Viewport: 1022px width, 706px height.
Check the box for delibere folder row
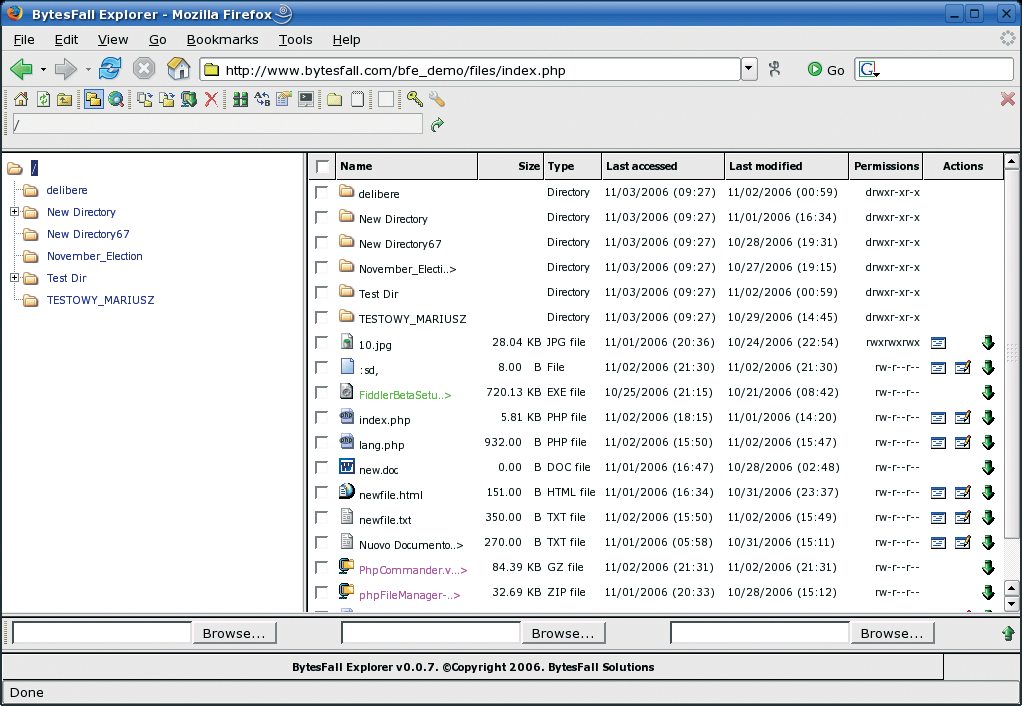point(321,192)
